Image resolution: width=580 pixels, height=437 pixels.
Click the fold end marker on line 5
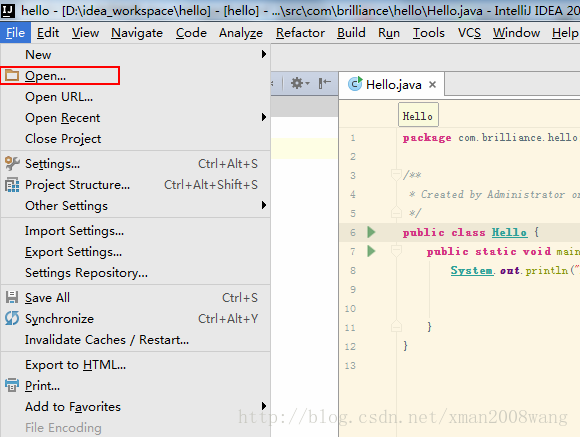(x=396, y=213)
